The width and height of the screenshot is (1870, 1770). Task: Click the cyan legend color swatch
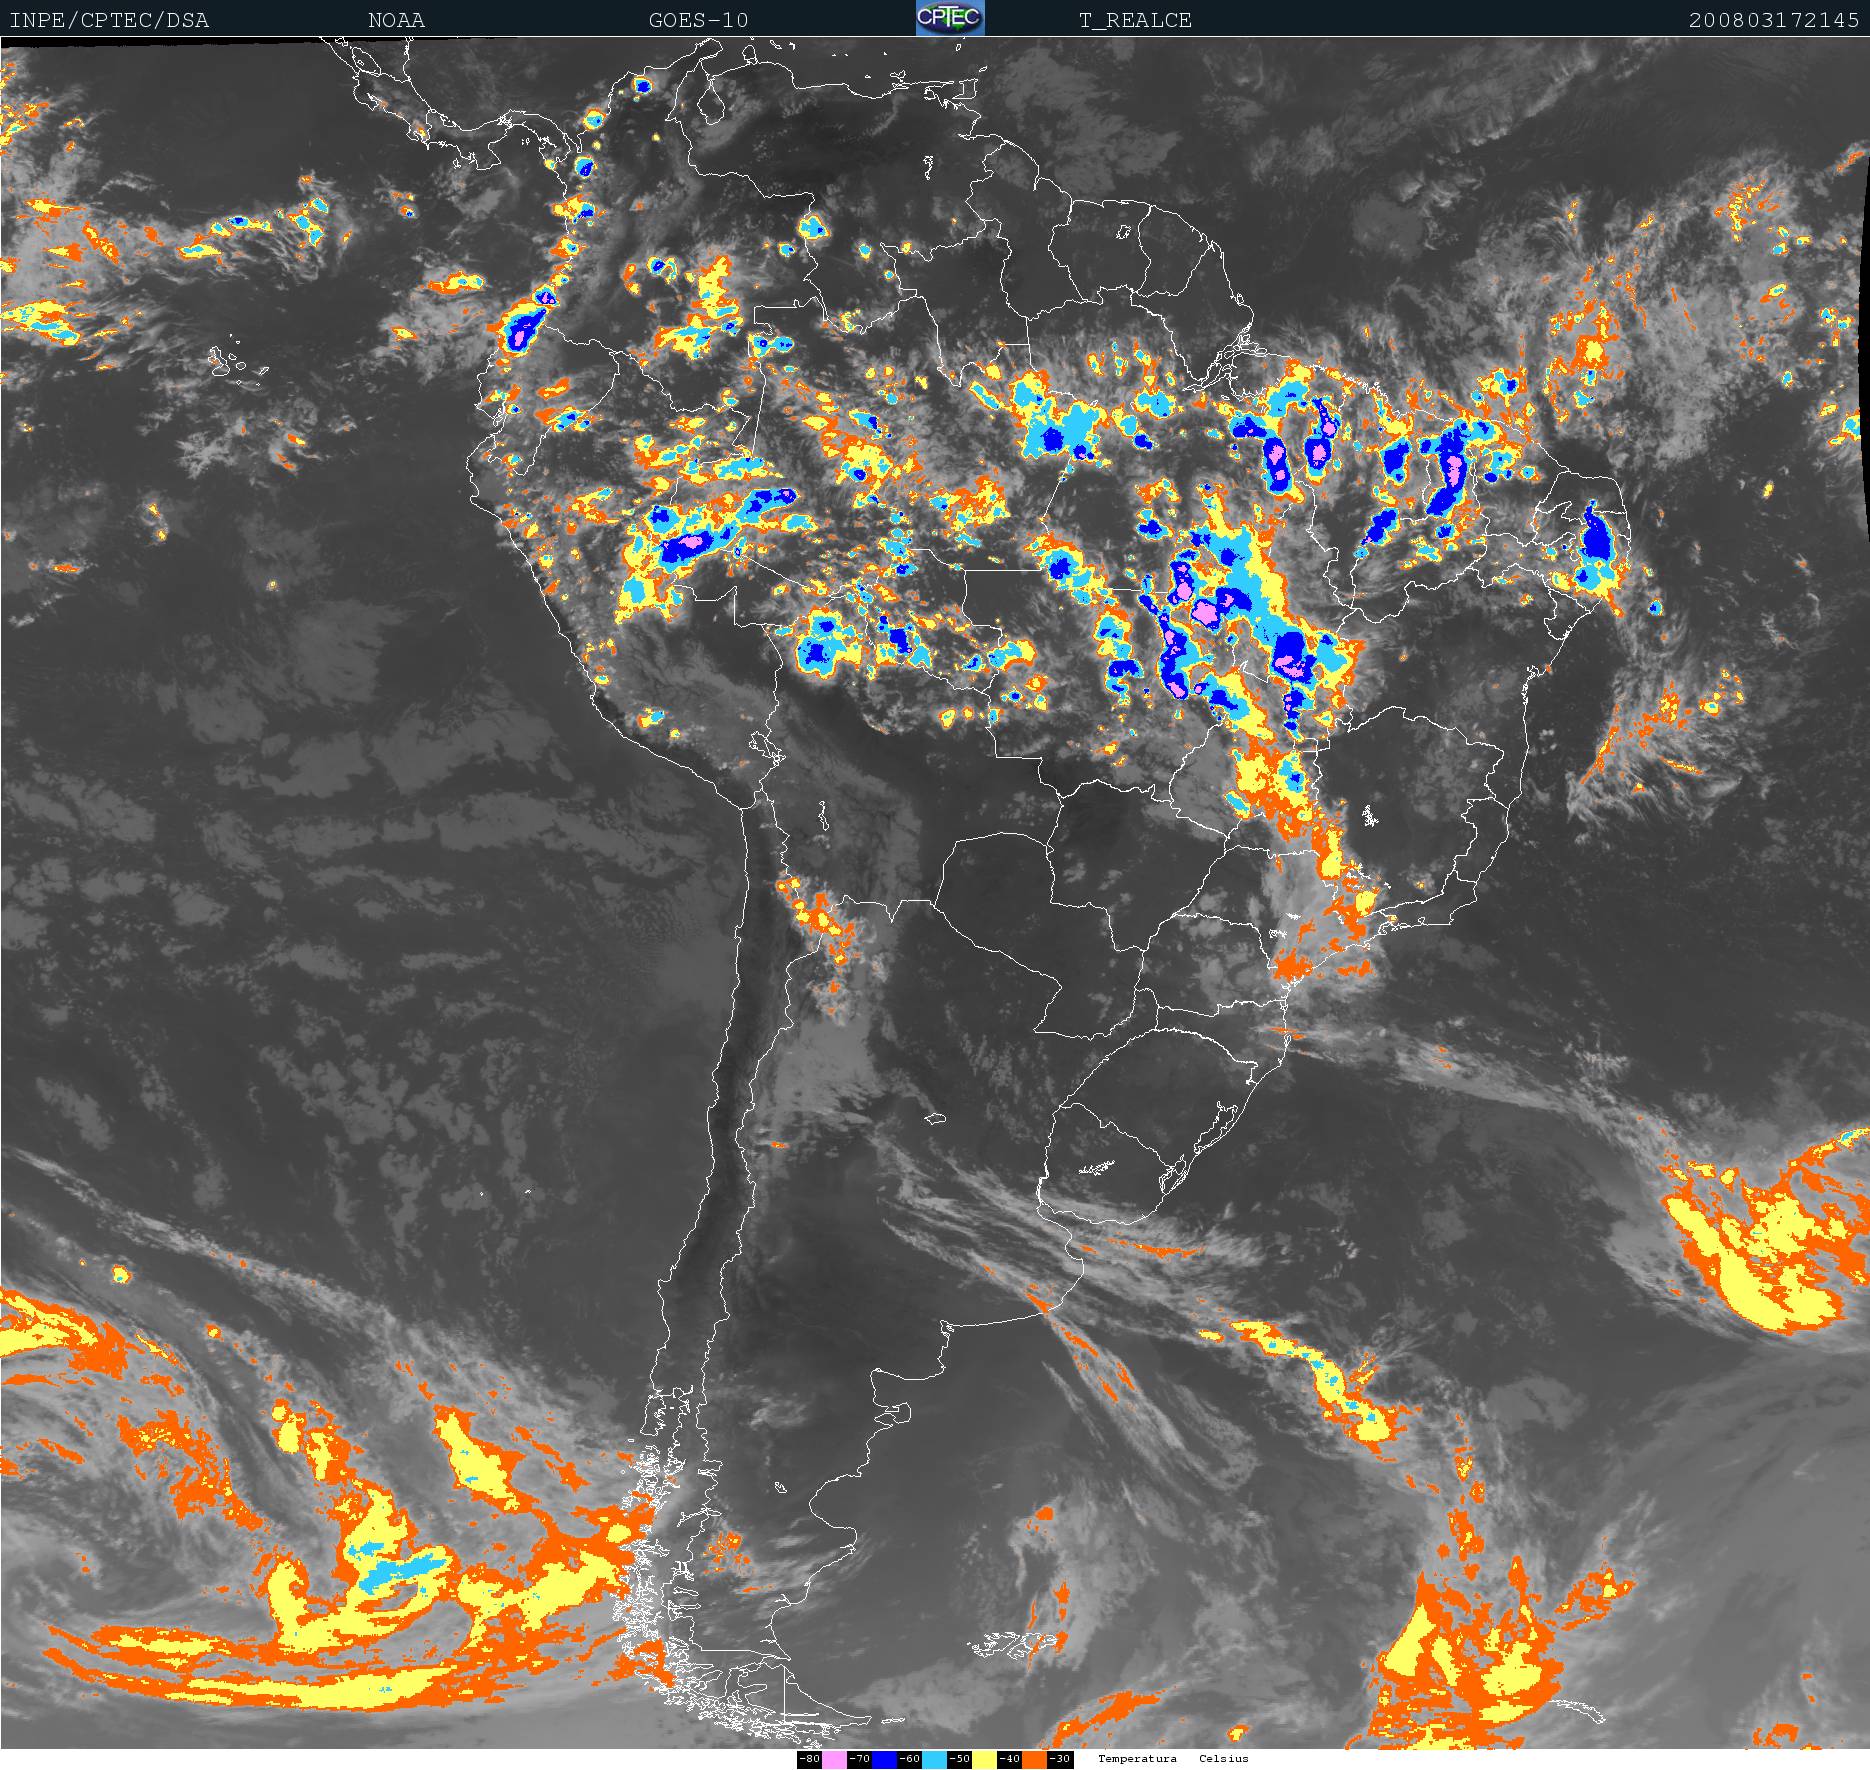934,1759
